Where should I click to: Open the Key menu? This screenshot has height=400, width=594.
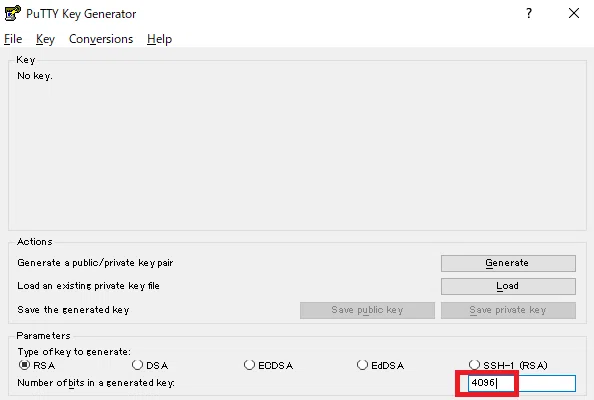click(45, 39)
